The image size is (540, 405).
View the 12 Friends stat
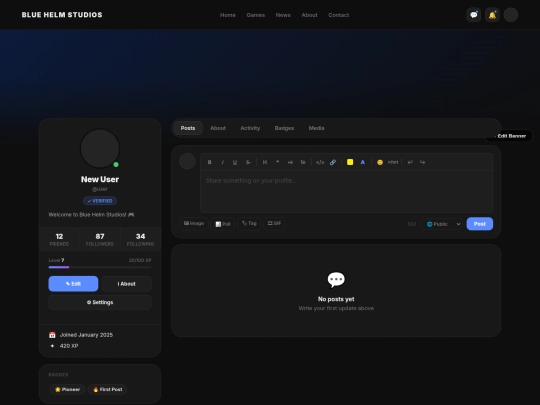[59, 239]
